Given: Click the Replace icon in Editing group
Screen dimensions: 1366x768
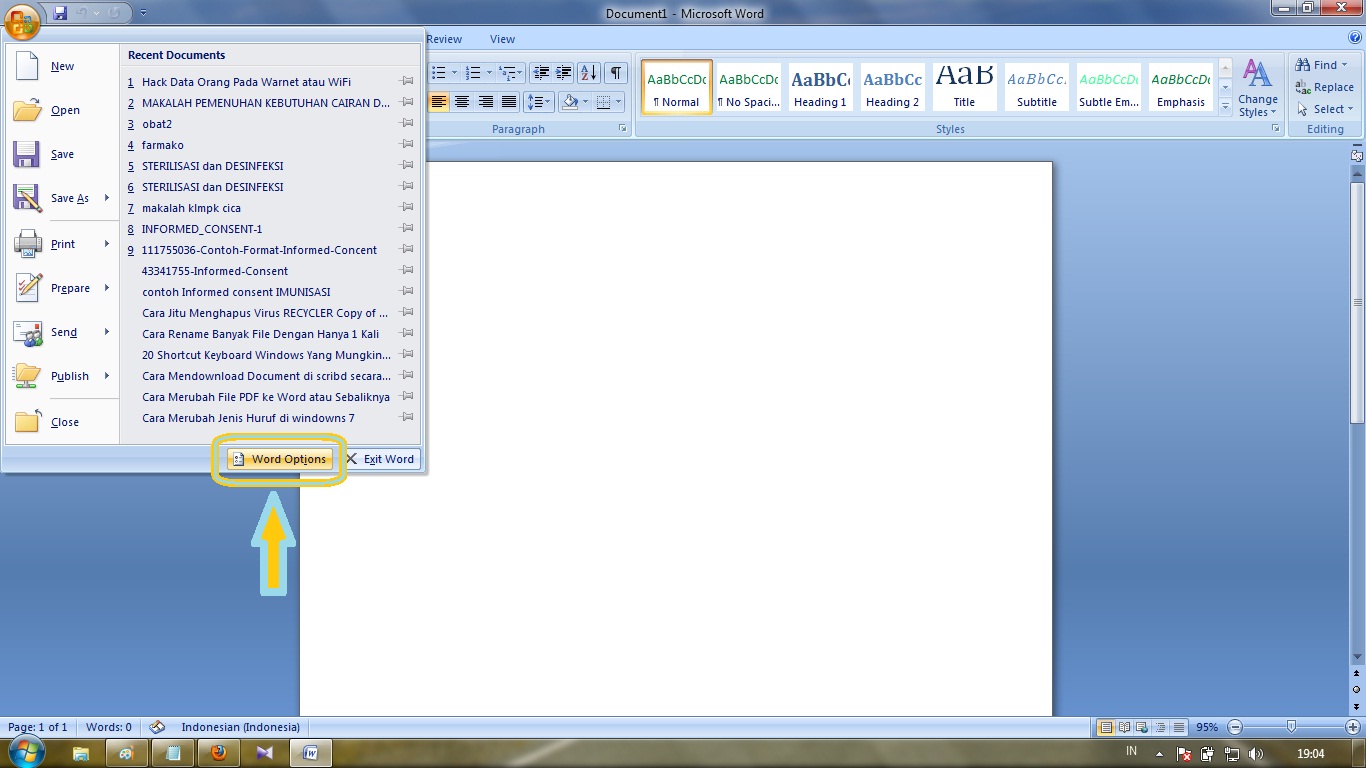Looking at the screenshot, I should [x=1303, y=87].
